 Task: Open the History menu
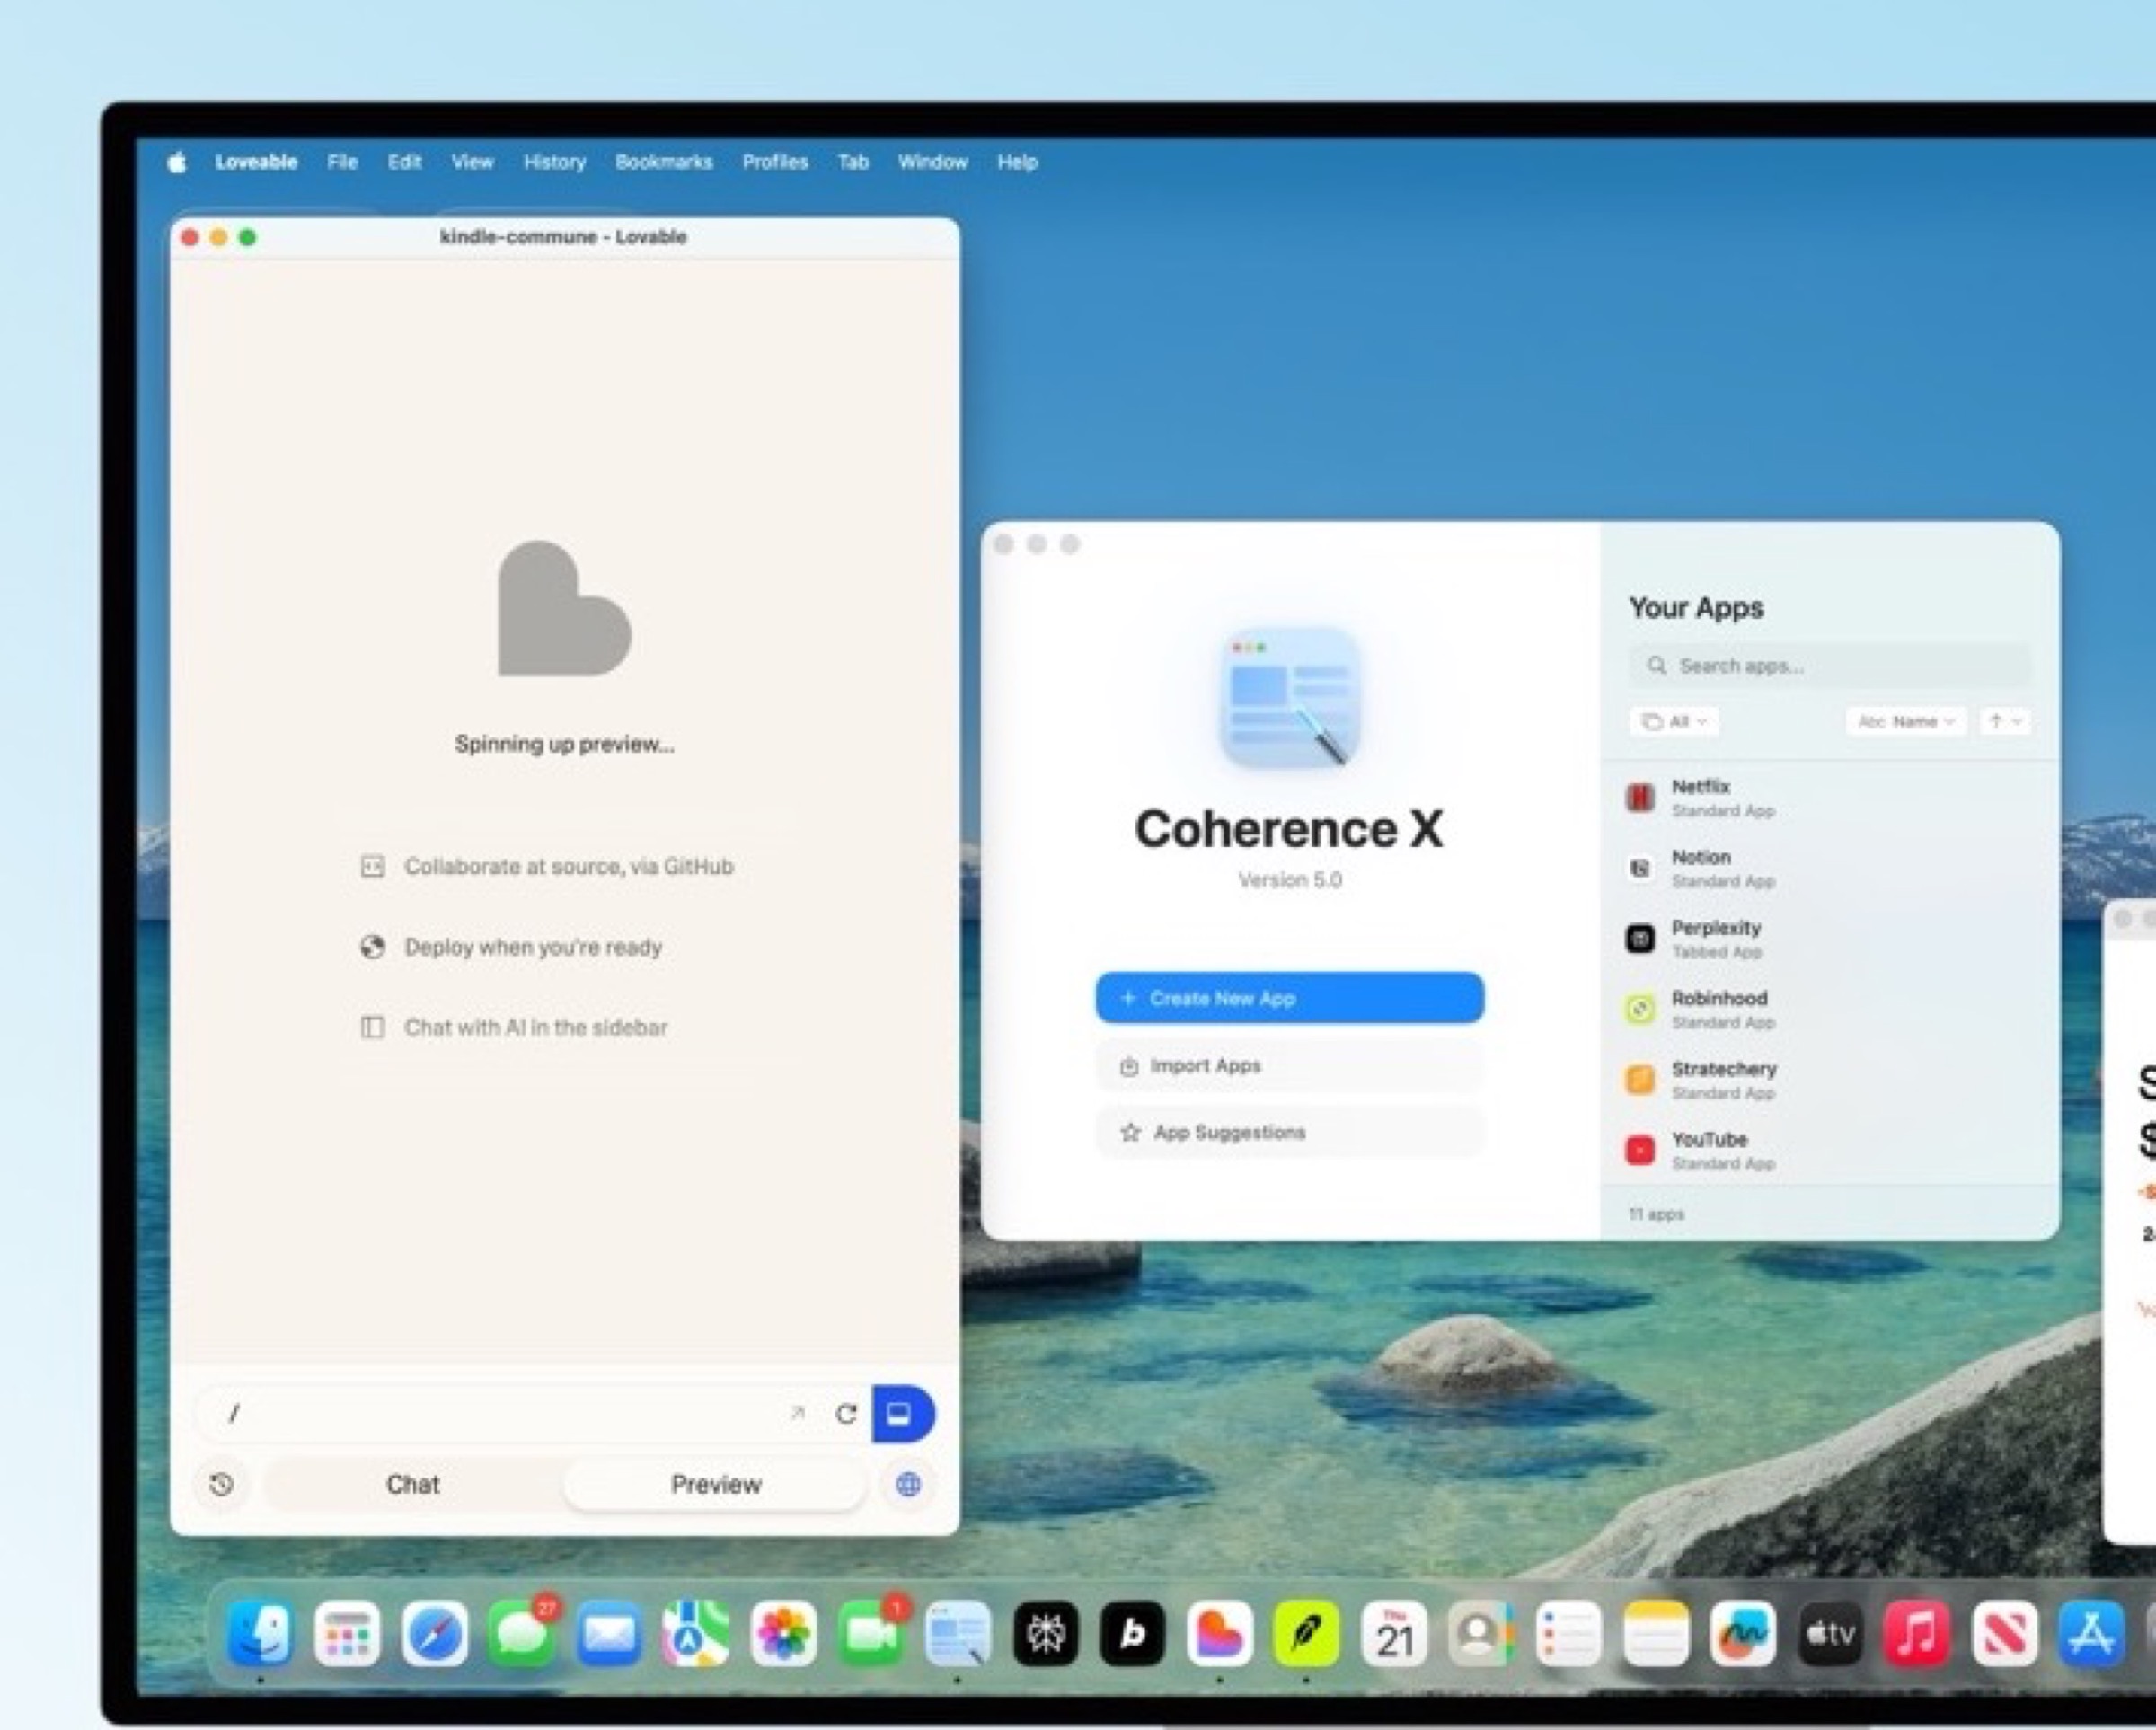[x=554, y=162]
